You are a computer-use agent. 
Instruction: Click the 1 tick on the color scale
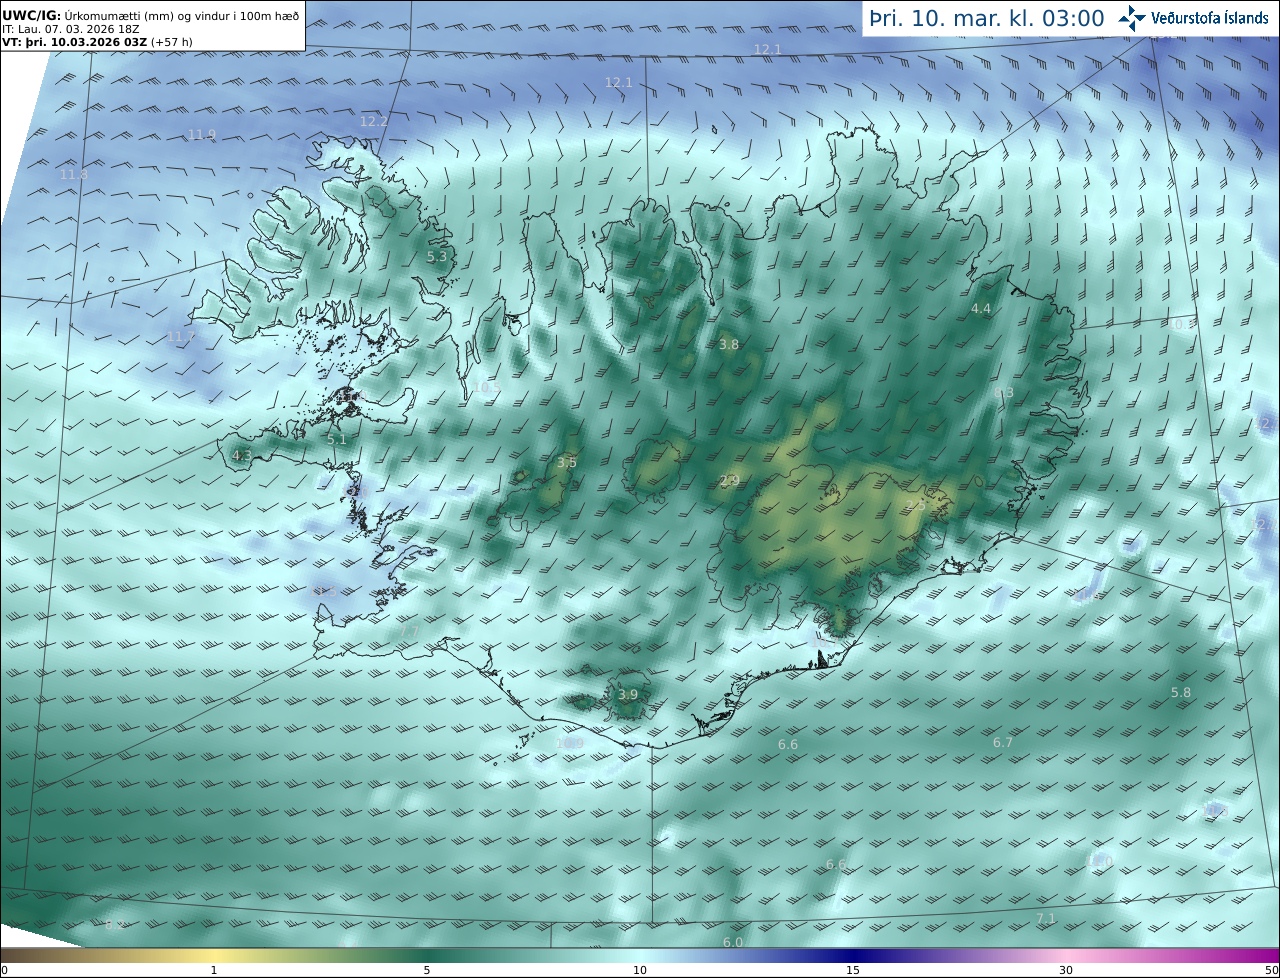pos(214,970)
